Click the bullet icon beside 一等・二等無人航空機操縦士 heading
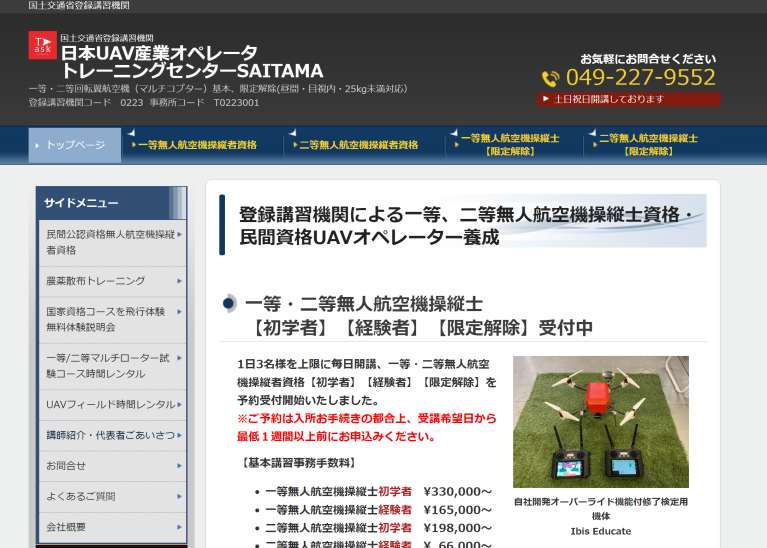 (228, 304)
